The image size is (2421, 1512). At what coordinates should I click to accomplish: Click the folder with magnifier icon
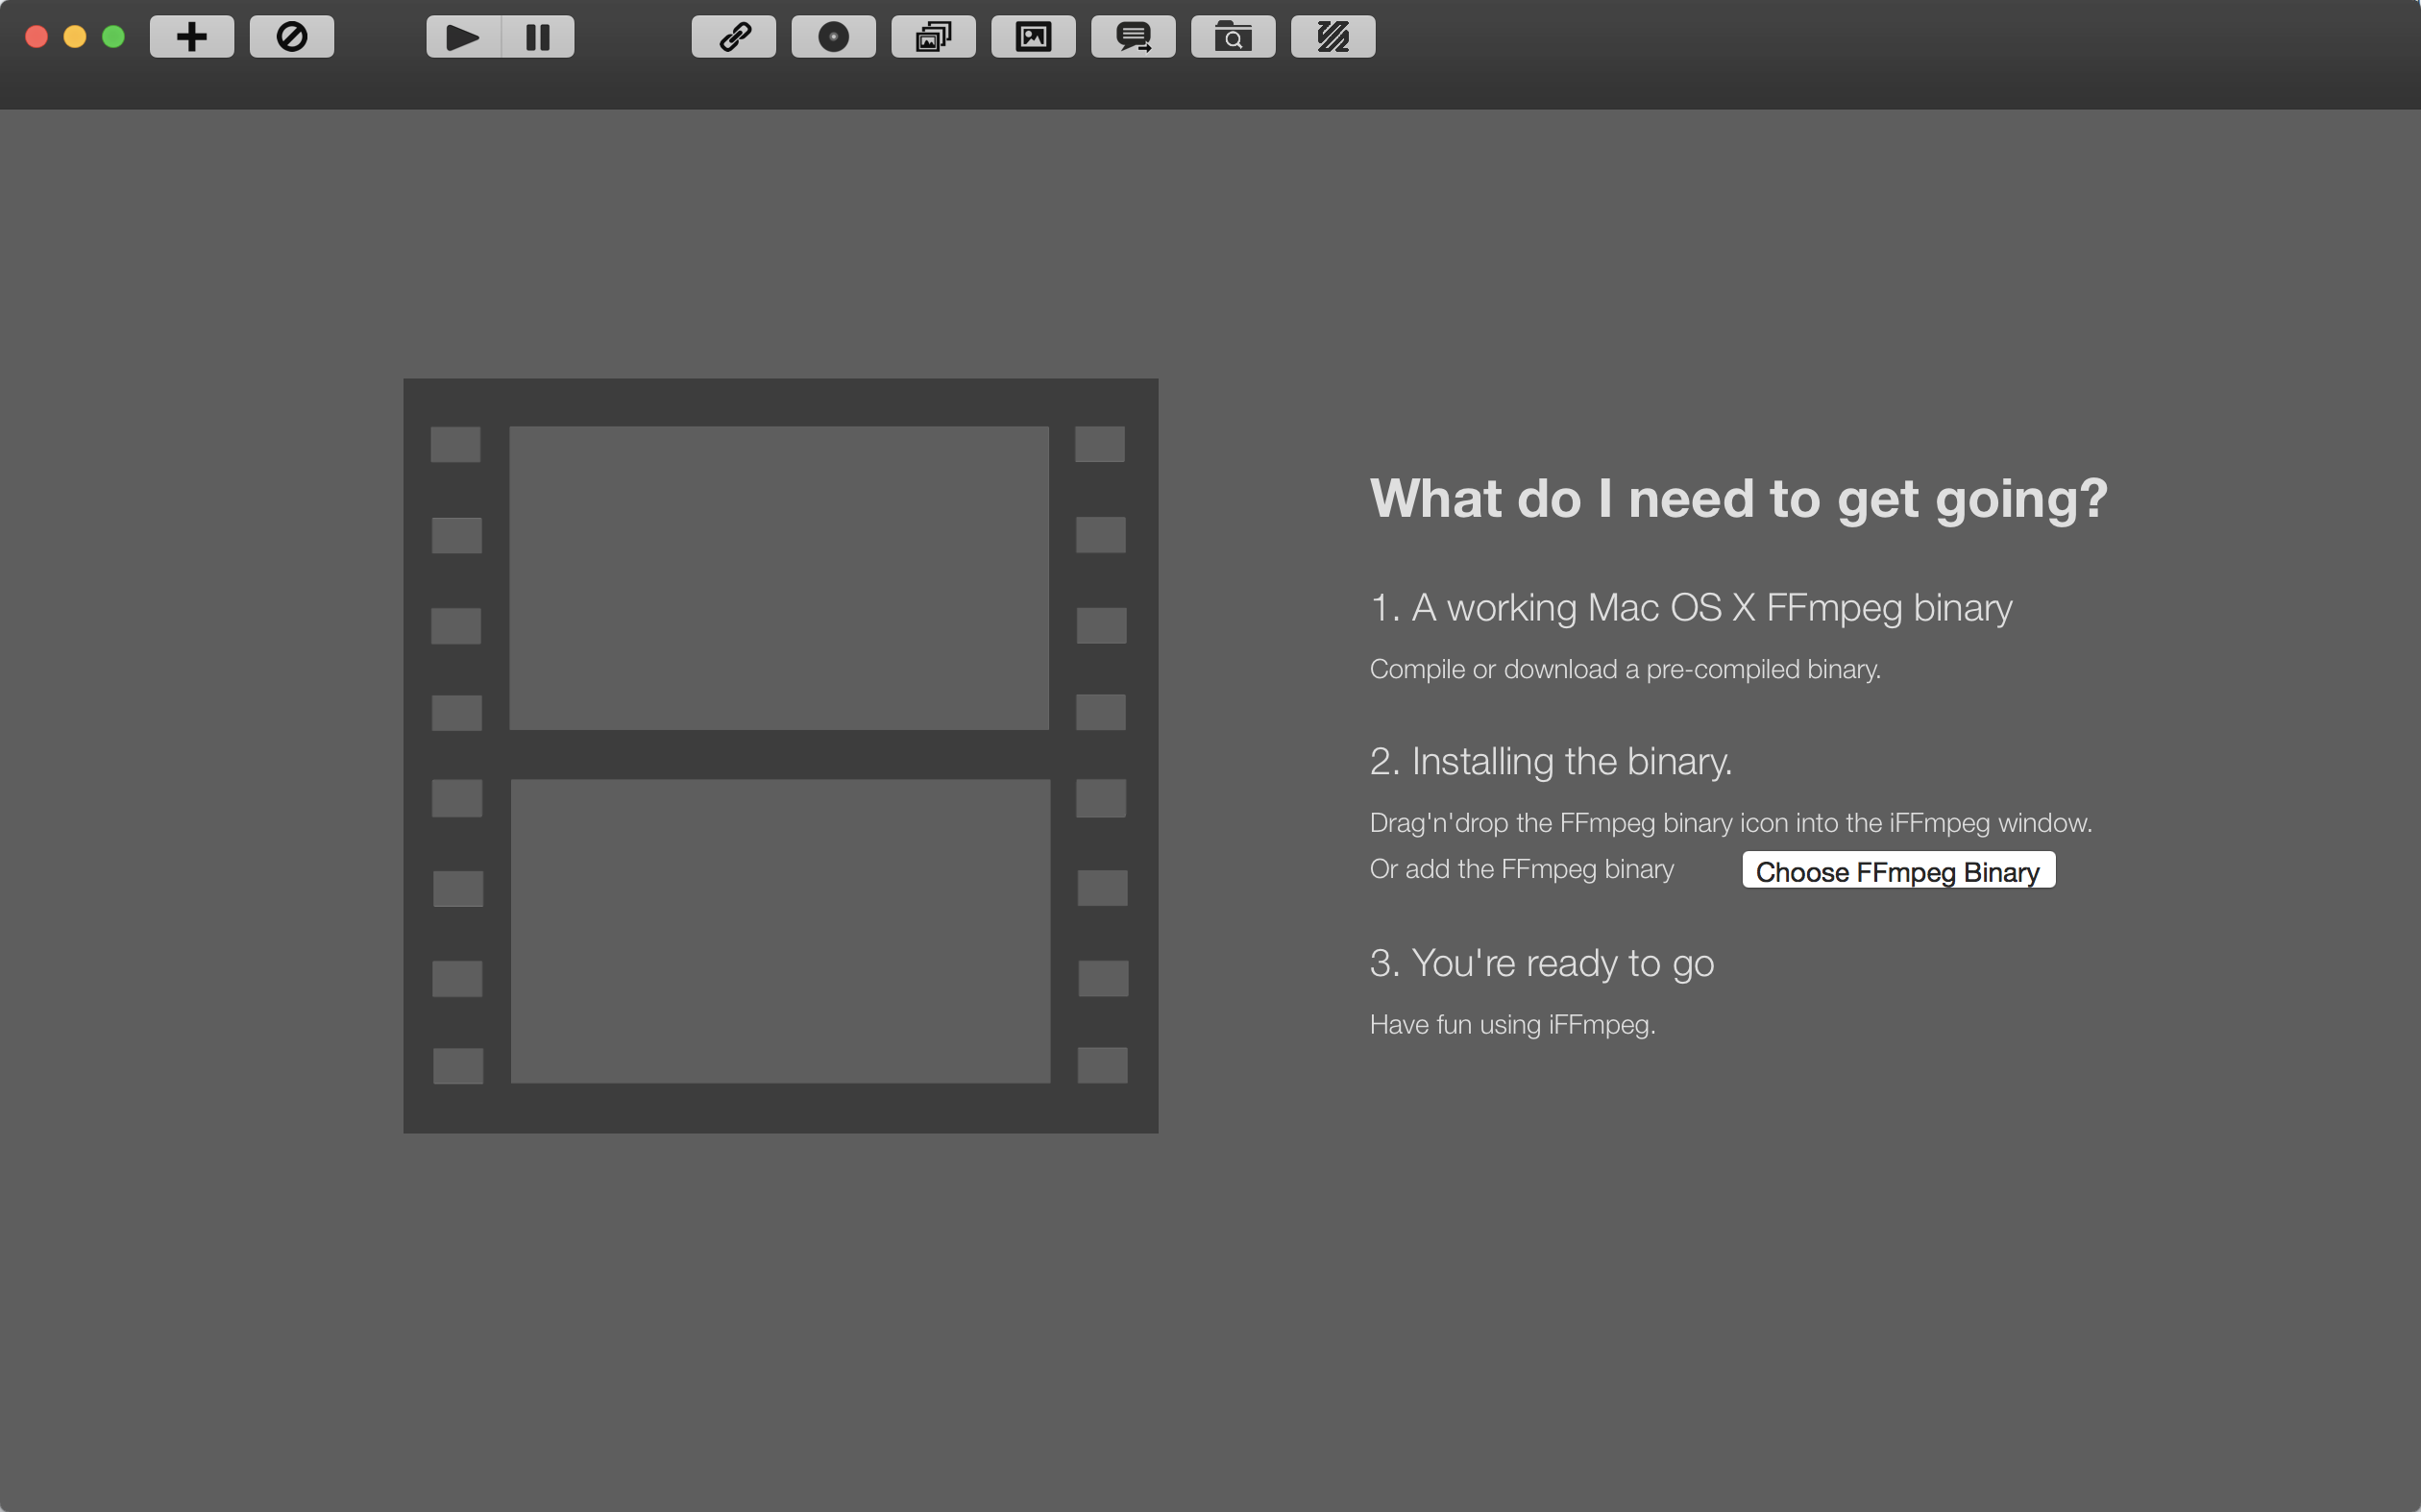[1233, 37]
